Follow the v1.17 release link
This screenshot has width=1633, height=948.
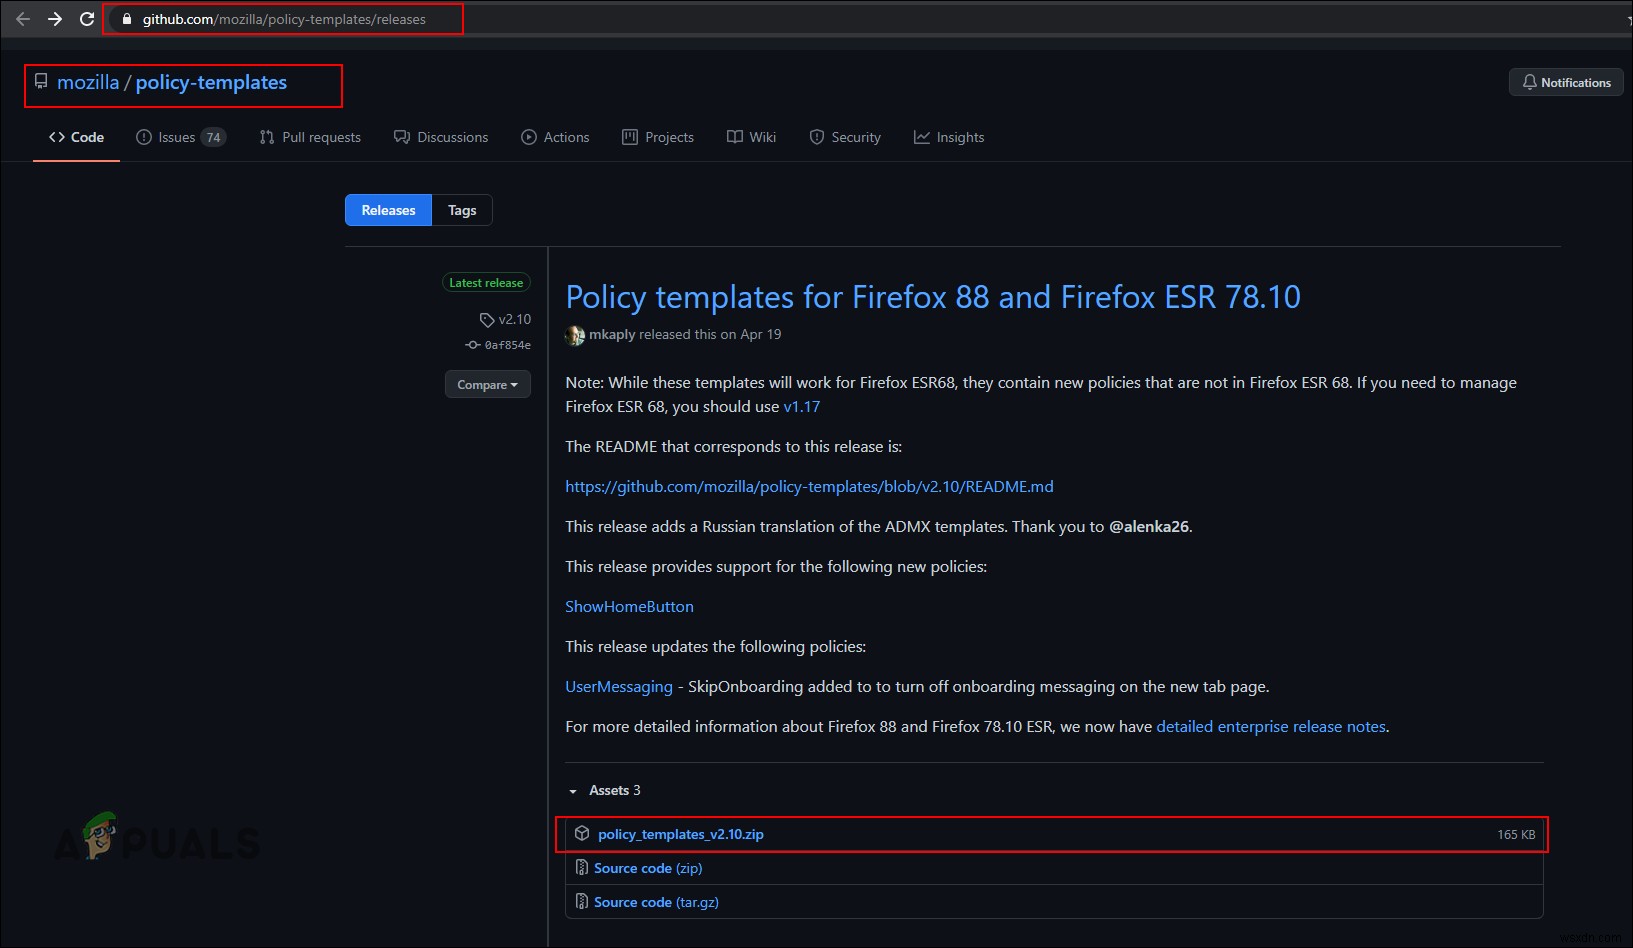[x=802, y=406]
